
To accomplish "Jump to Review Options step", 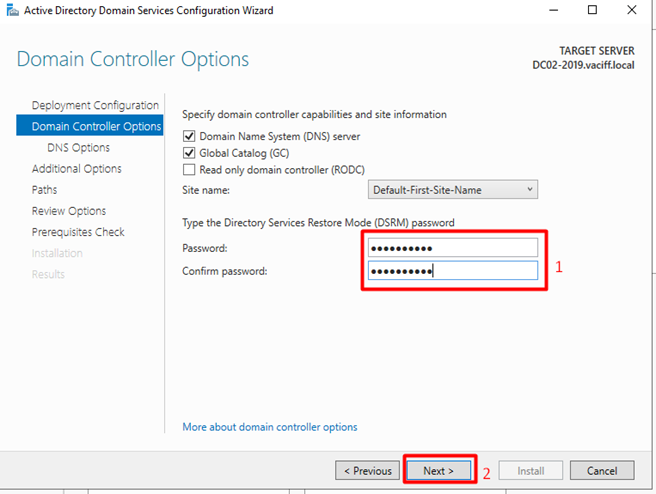I will tap(68, 211).
